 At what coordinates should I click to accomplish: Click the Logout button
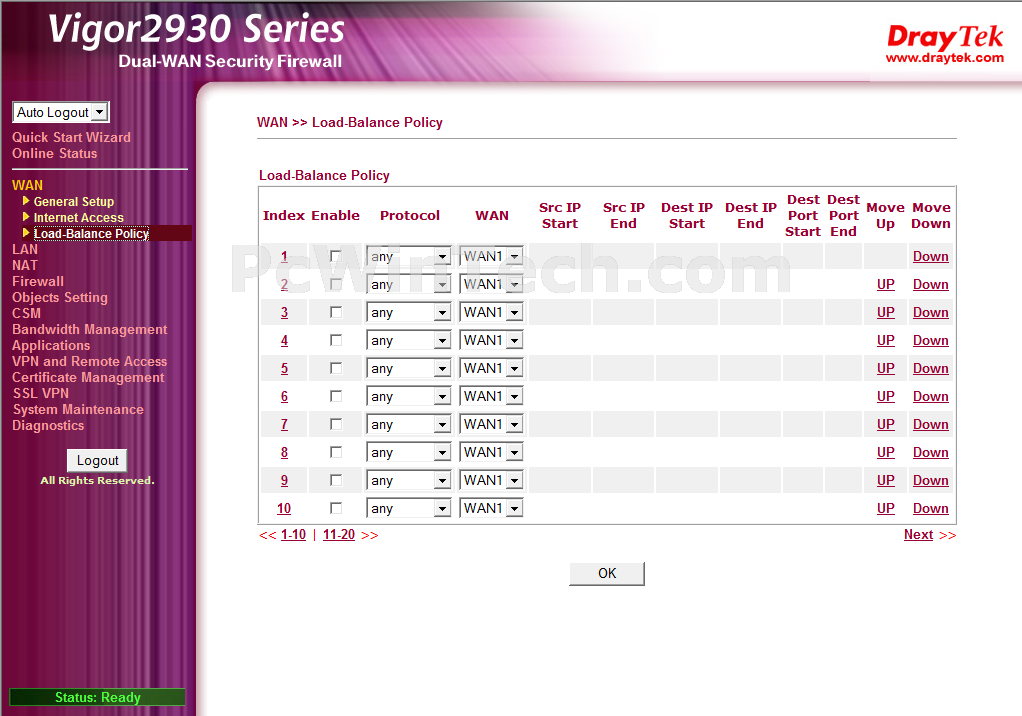(97, 461)
